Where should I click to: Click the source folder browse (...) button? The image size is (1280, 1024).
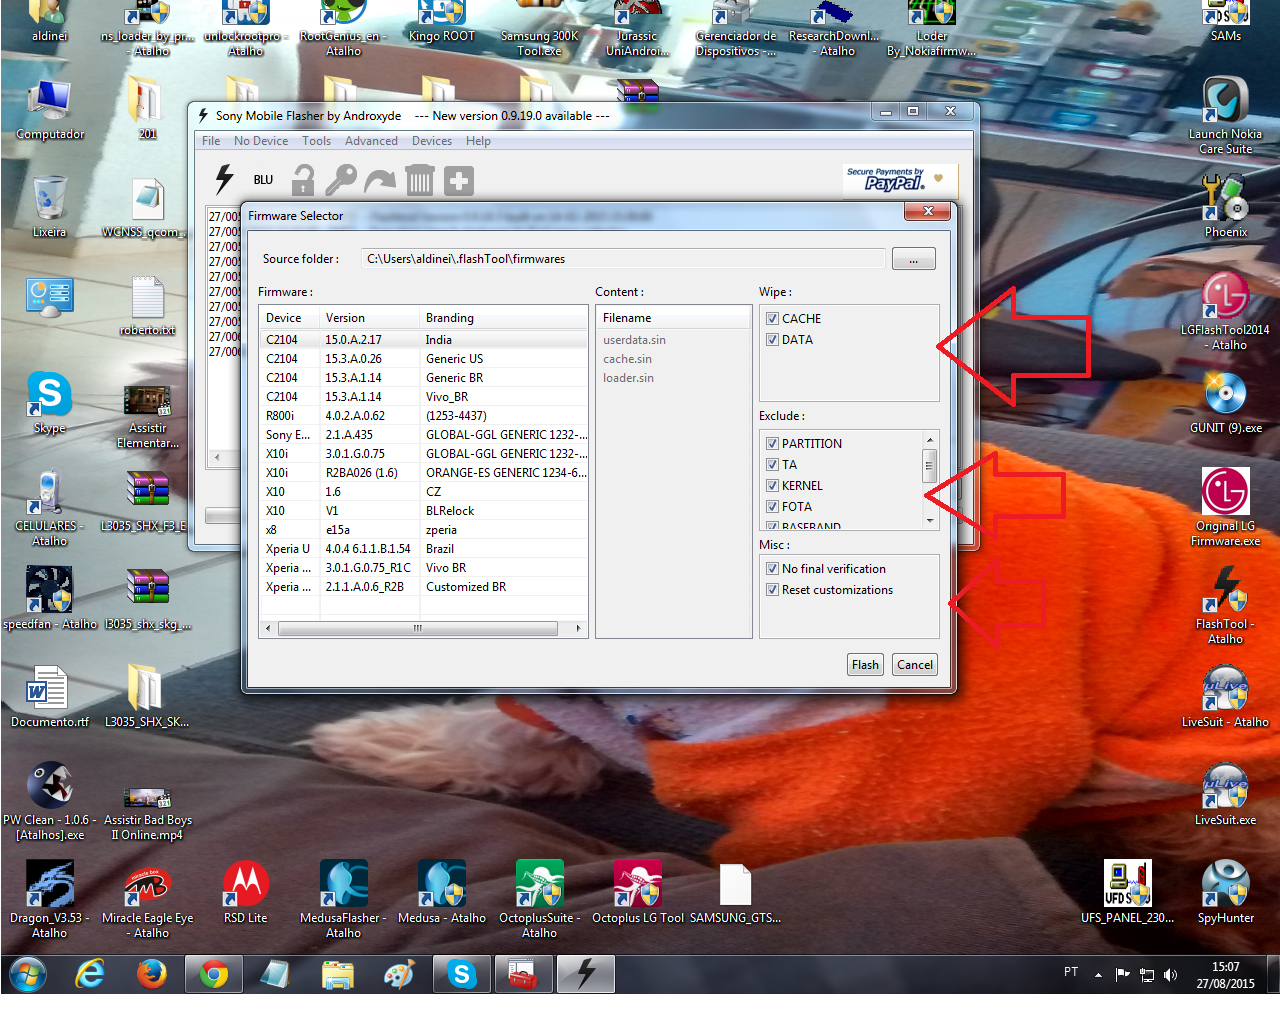point(914,259)
